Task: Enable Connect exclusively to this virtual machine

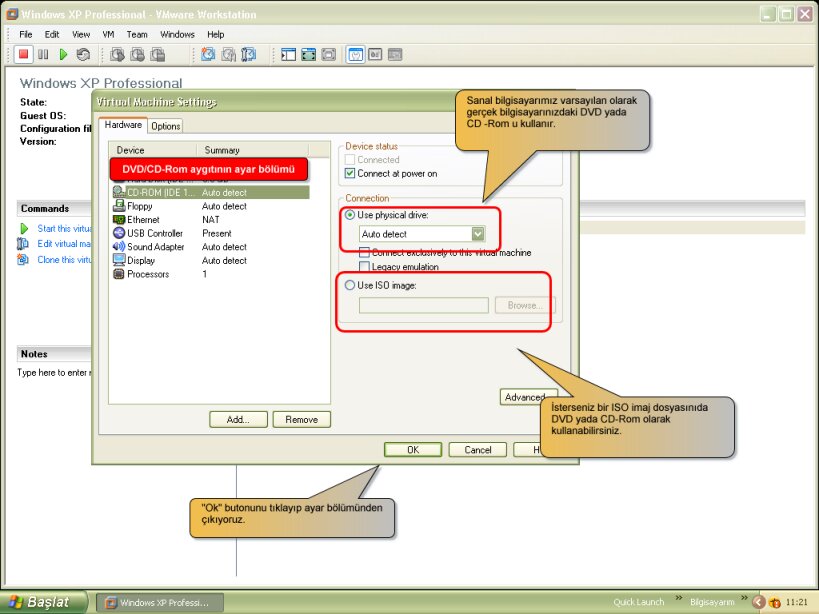Action: point(365,253)
